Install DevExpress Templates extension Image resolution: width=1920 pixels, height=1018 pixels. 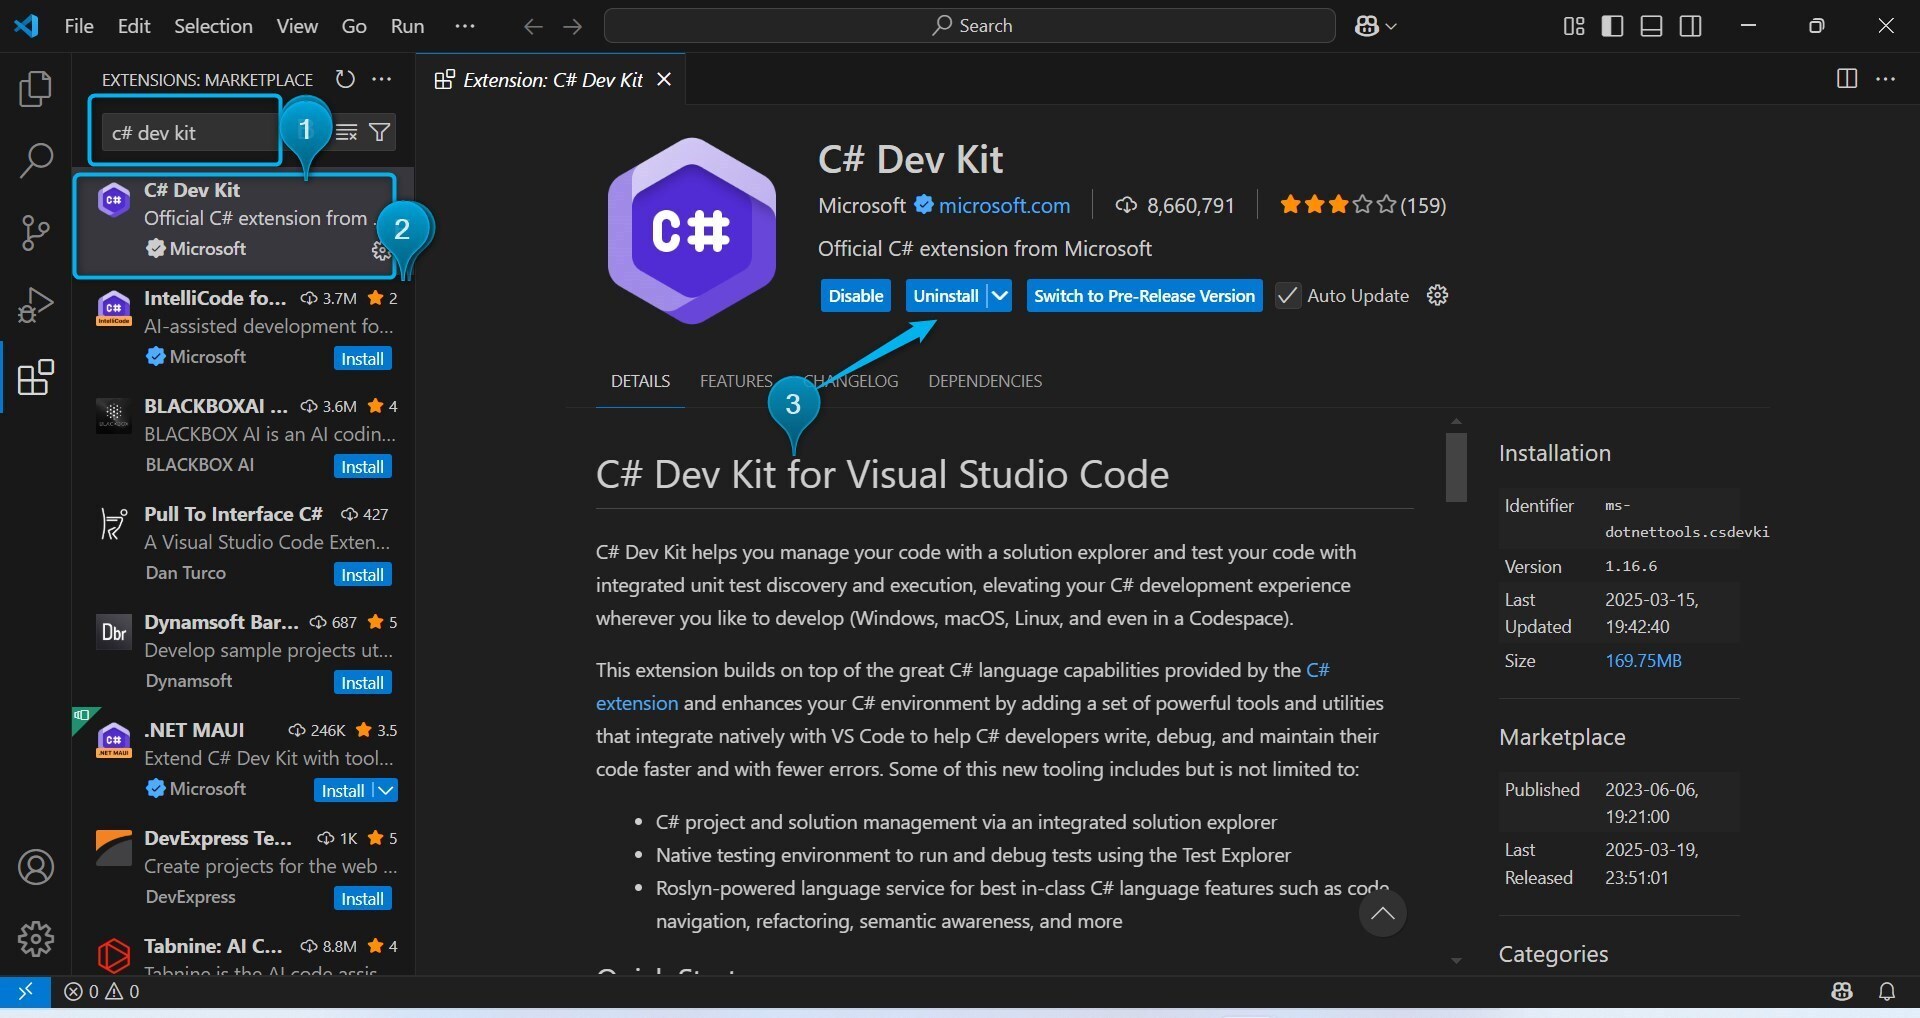[362, 899]
